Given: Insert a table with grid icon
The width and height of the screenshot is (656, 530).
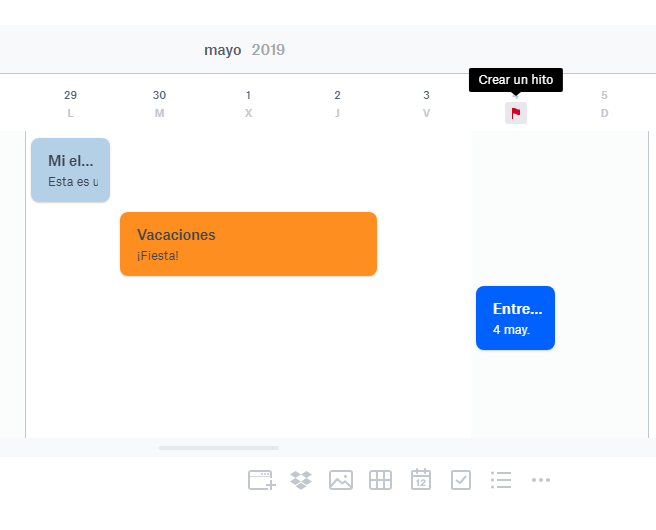Looking at the screenshot, I should pos(381,480).
